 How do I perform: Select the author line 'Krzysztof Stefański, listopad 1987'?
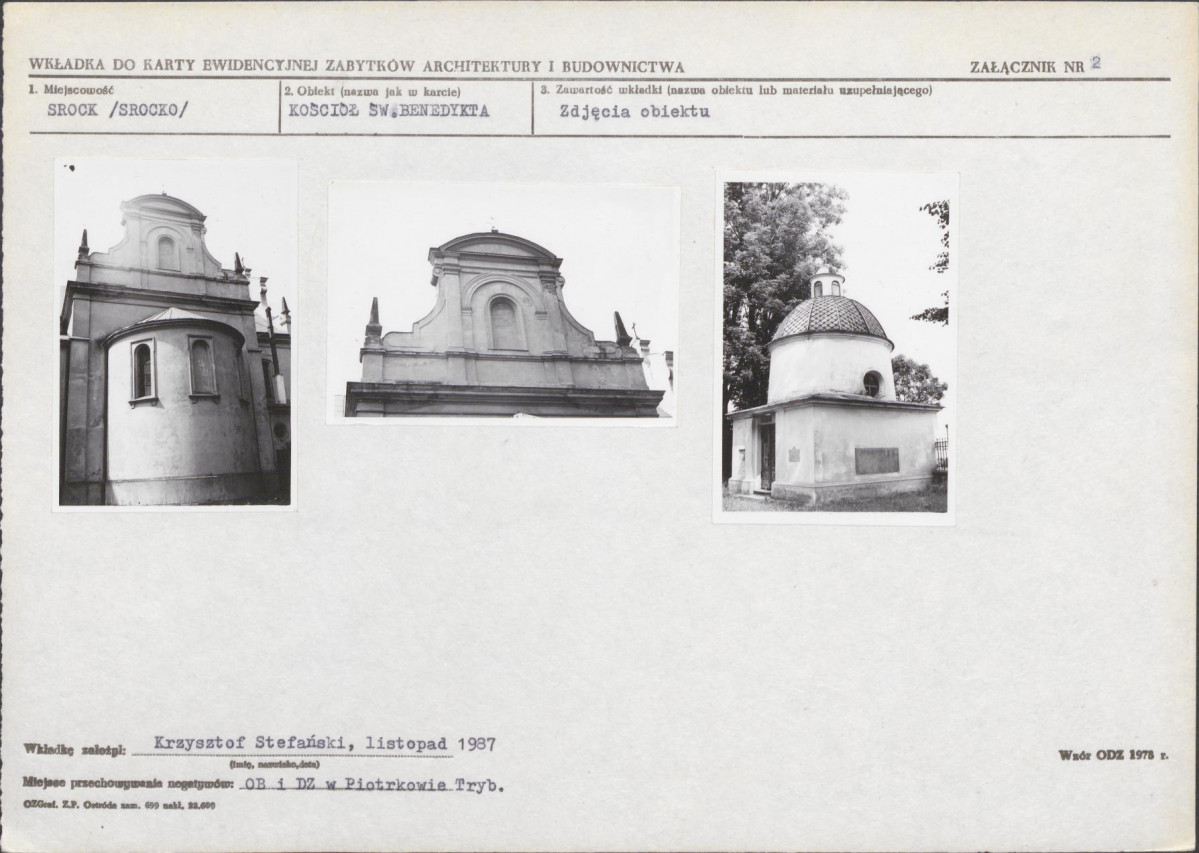325,743
